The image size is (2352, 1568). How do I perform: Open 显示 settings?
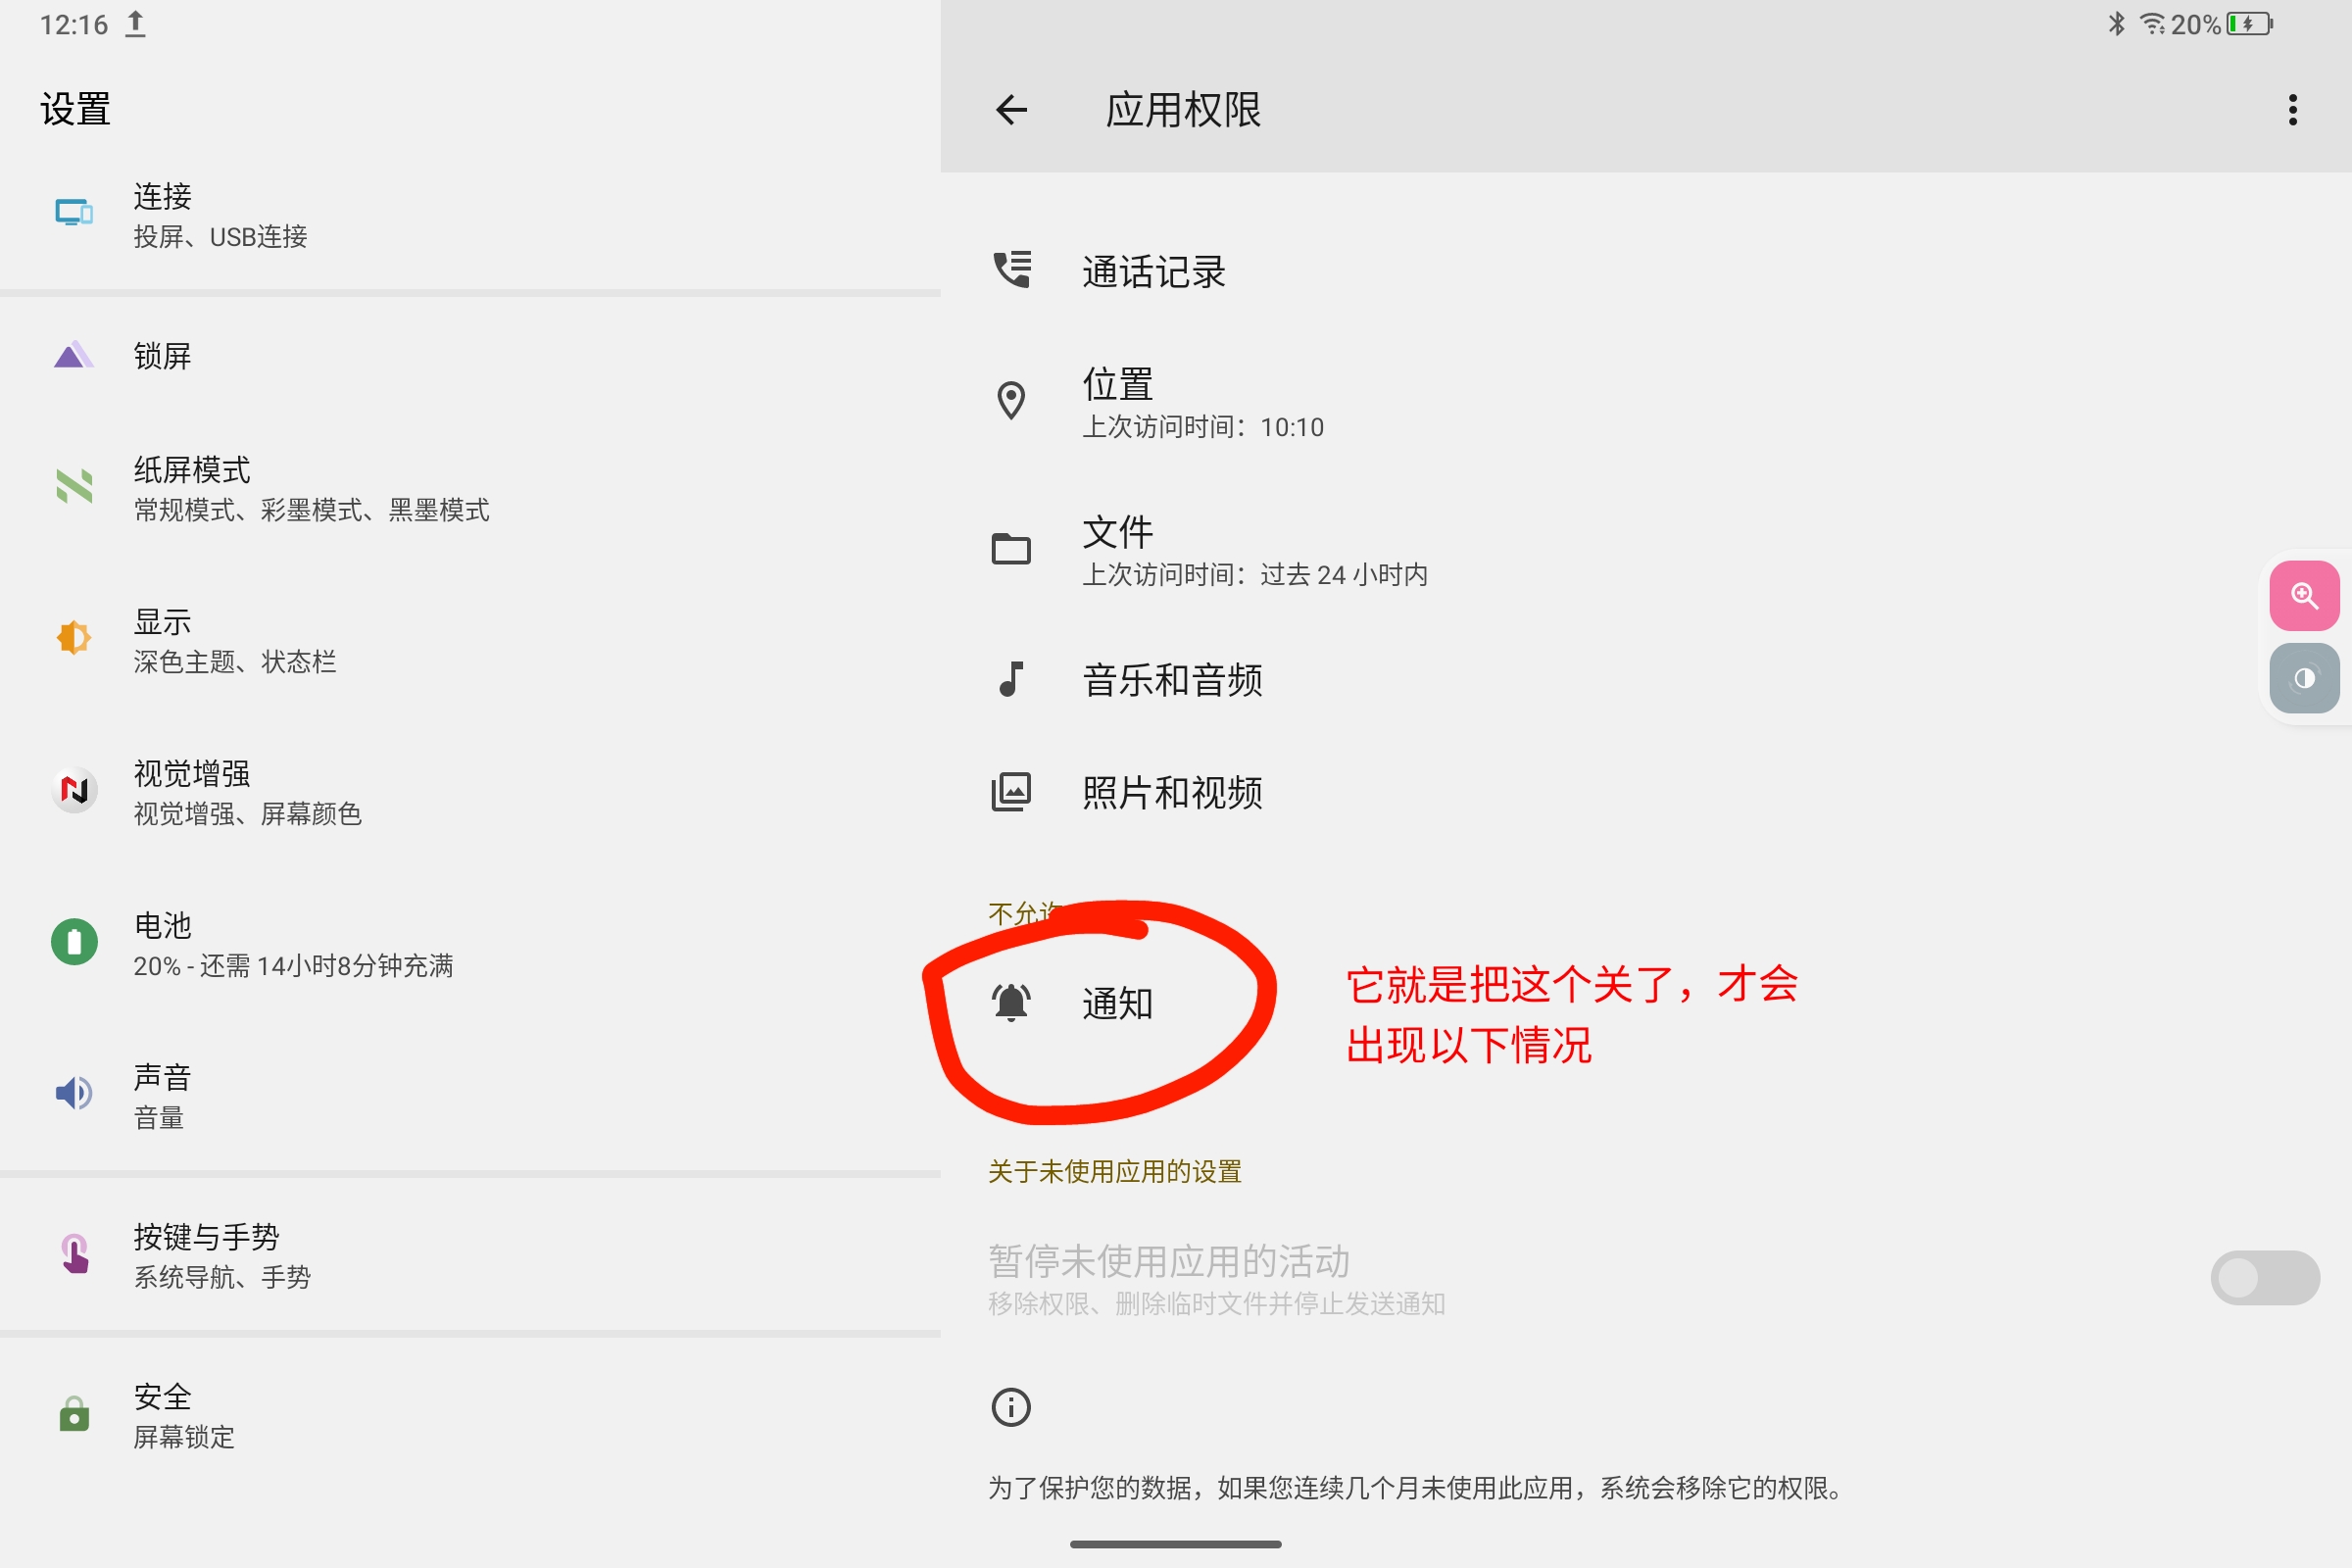coord(470,641)
